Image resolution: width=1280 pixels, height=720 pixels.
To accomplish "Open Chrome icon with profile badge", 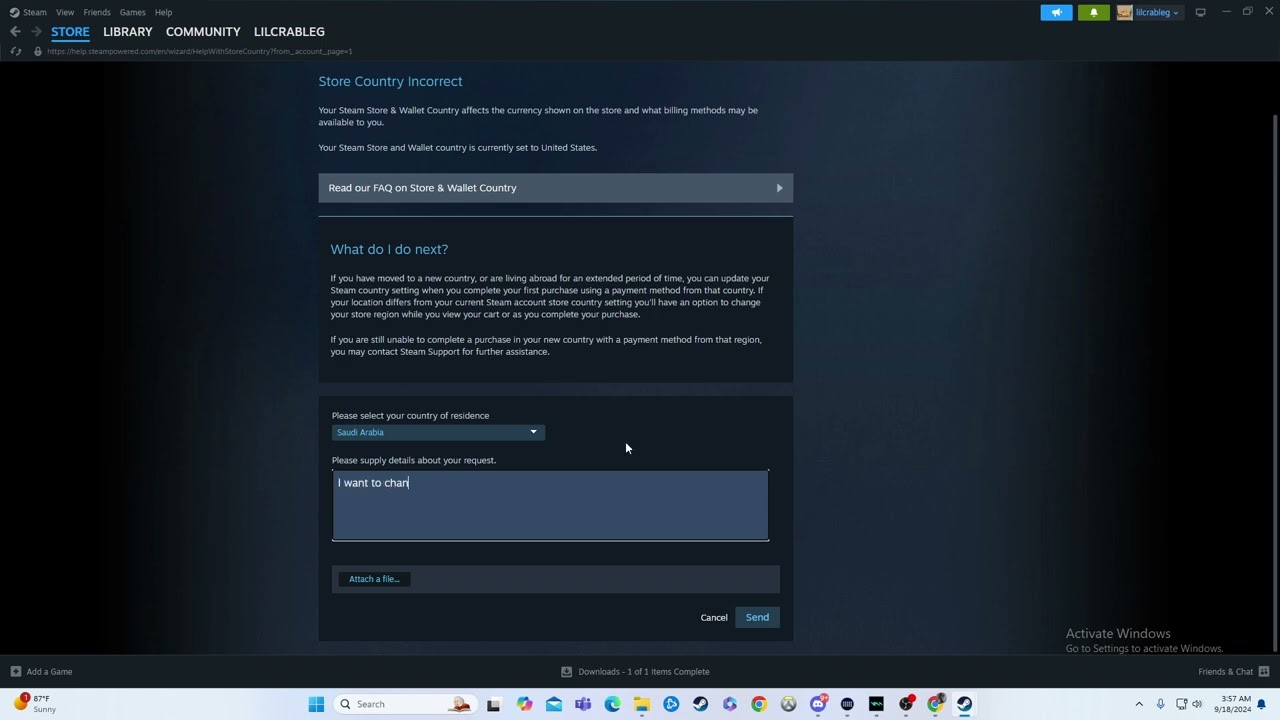I will [x=935, y=704].
